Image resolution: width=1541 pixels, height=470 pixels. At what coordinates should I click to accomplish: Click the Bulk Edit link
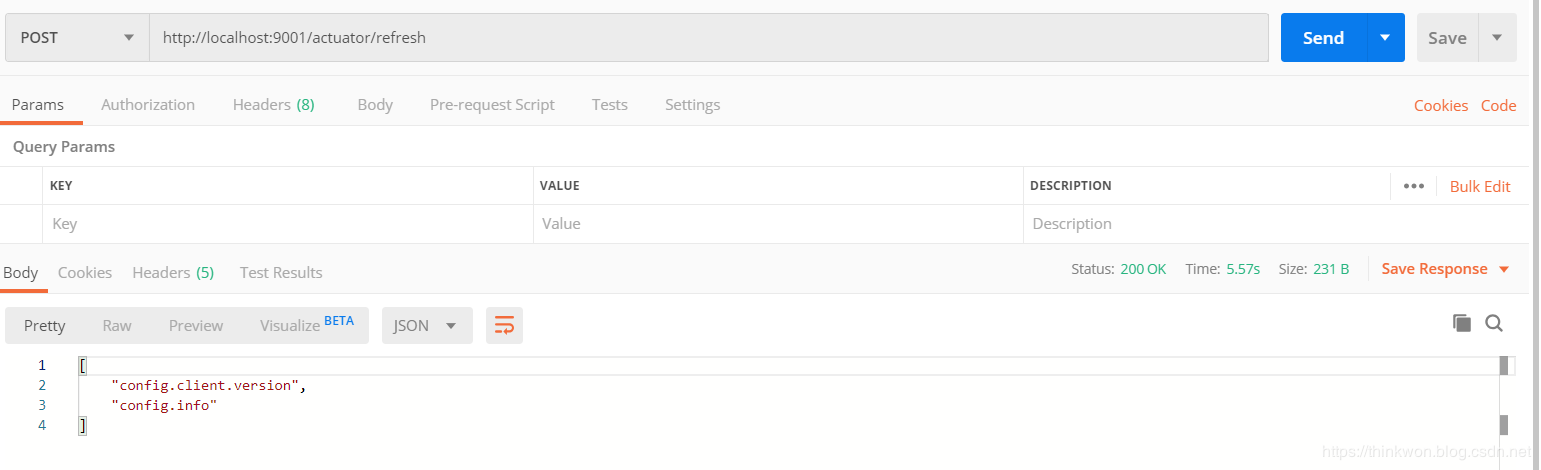(1480, 186)
